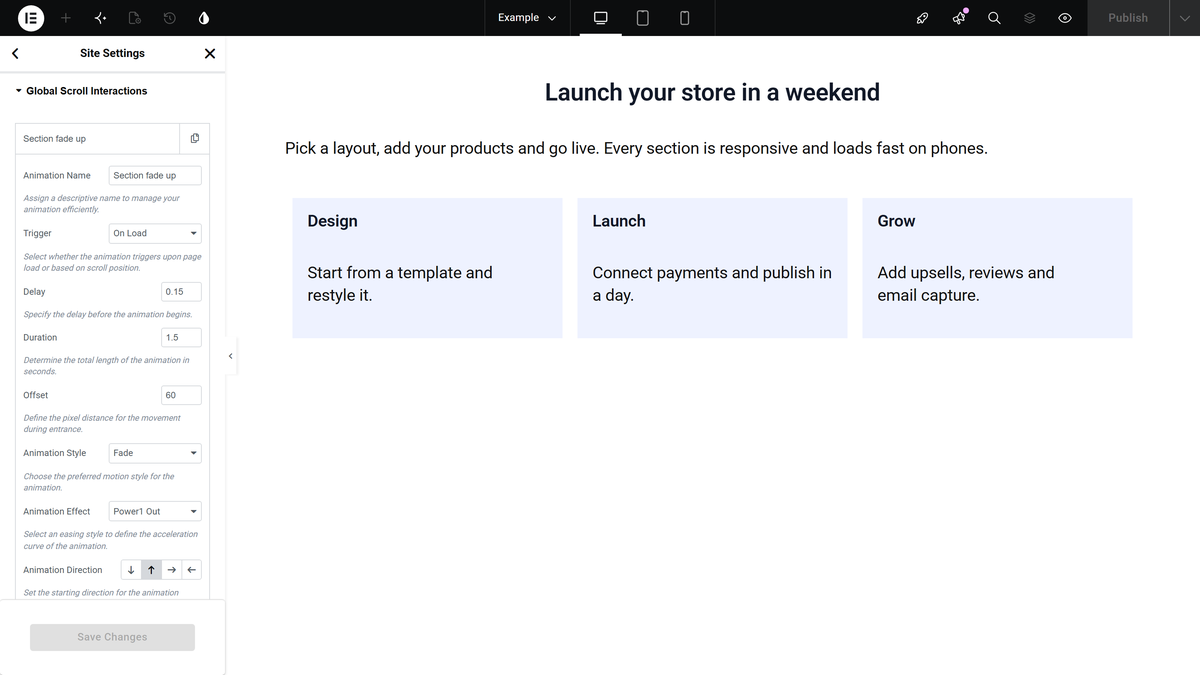The height and width of the screenshot is (675, 1200).
Task: Click the Animation Direction label
Action: (x=63, y=570)
